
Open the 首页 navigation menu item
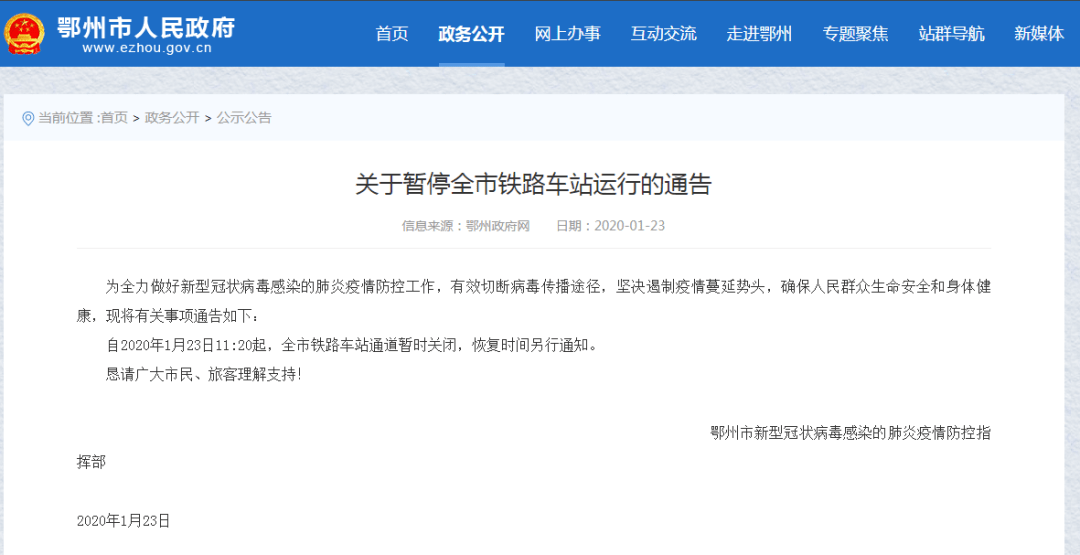[x=392, y=34]
